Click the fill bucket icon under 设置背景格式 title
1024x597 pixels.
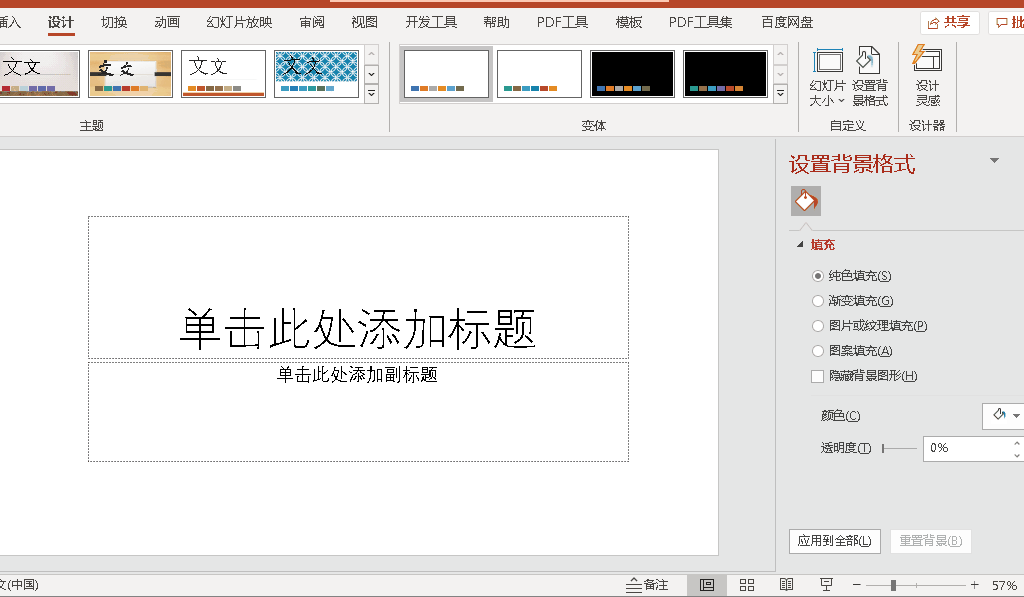pos(805,200)
